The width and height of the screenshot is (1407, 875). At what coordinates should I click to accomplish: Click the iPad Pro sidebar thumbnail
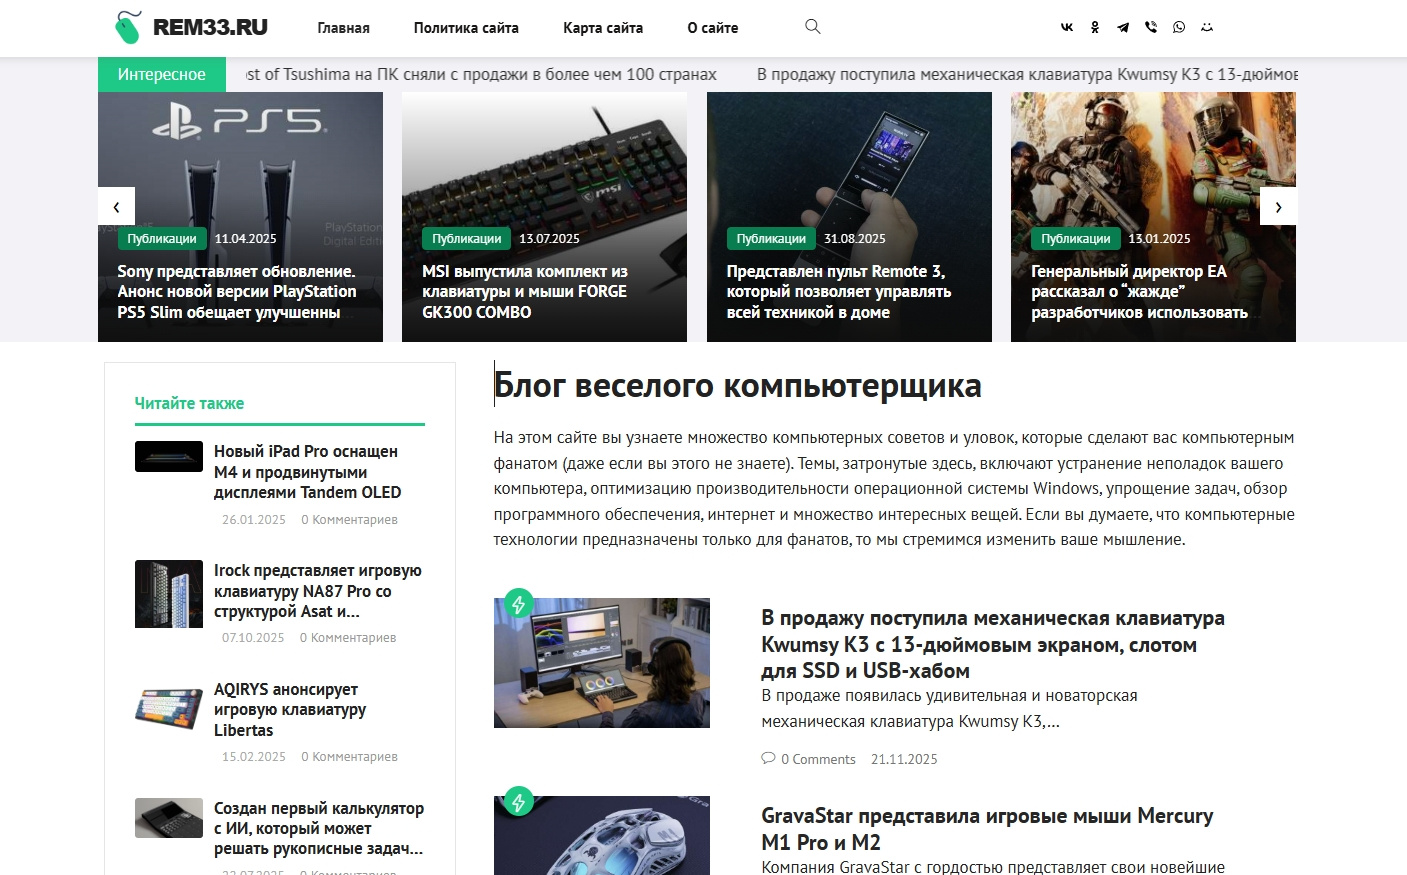169,456
